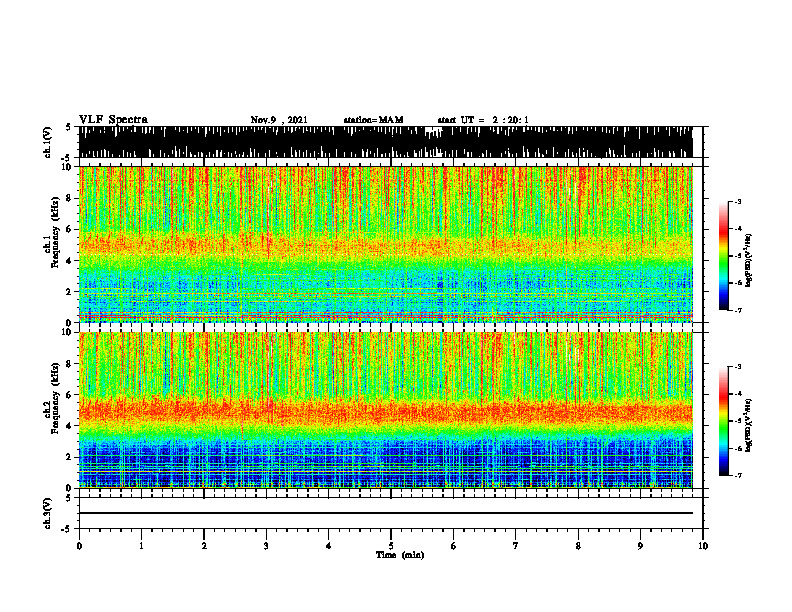This screenshot has width=792, height=612.
Task: Click the "9" time axis tick label
Action: (640, 546)
